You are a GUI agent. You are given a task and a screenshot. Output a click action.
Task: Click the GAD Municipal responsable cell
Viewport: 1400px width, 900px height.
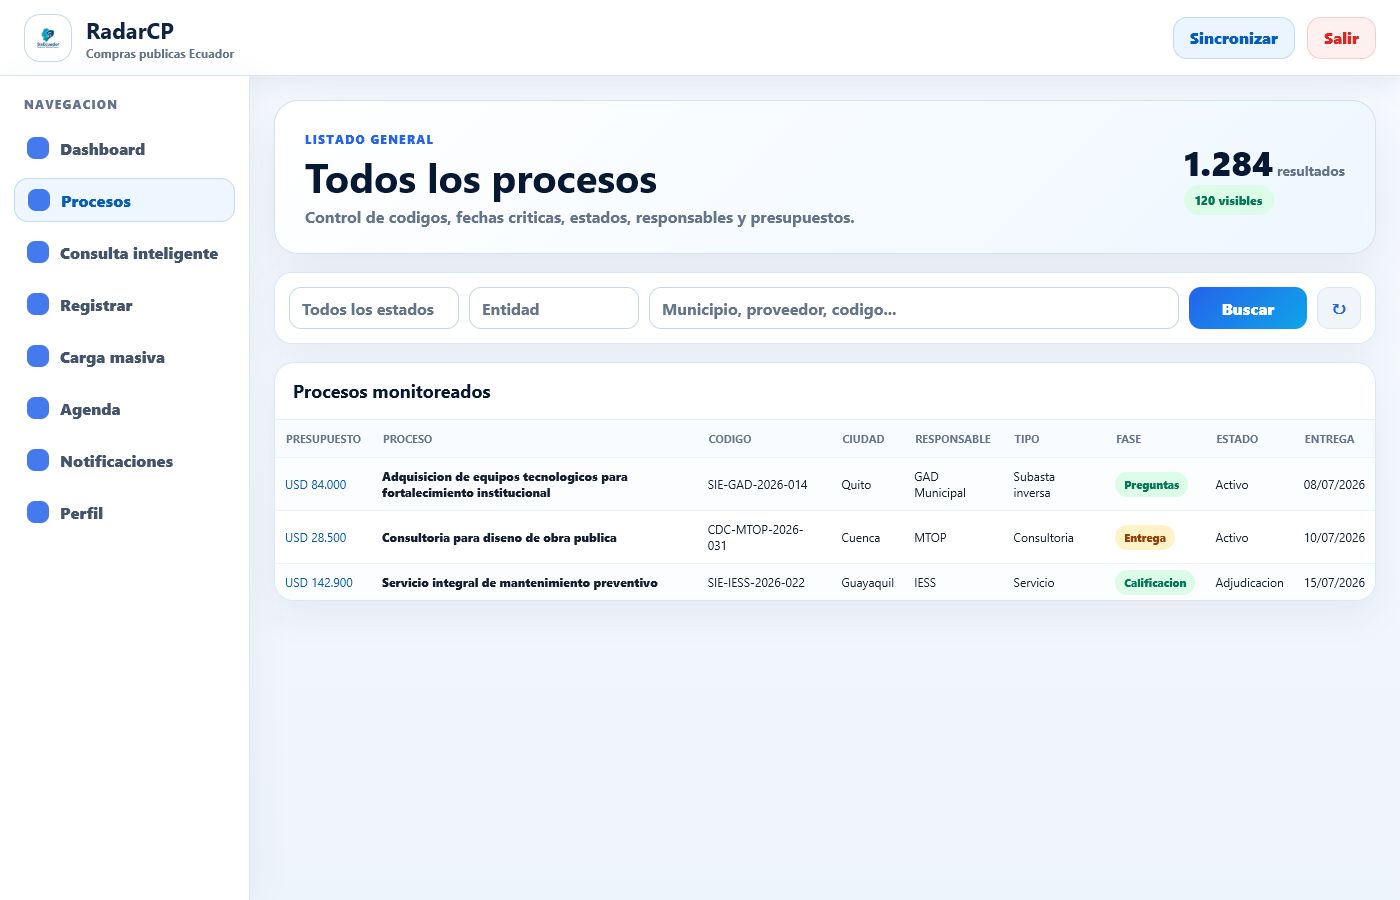(x=940, y=485)
